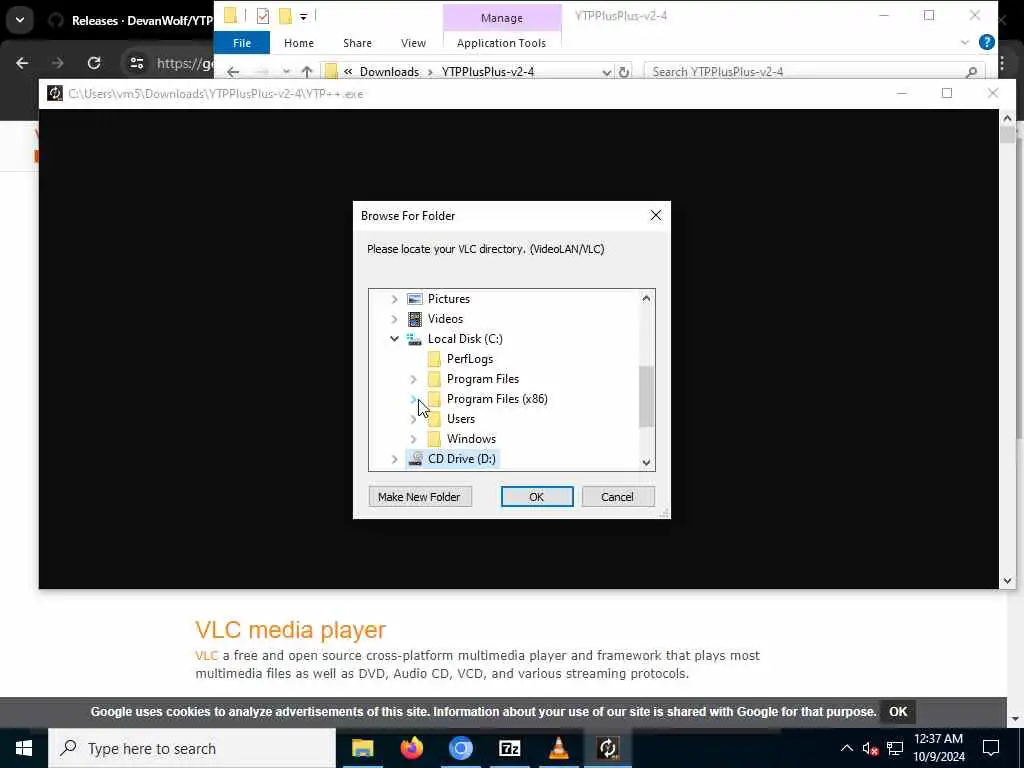Open Explorer address bar history dropdown
The width and height of the screenshot is (1024, 768).
click(607, 72)
